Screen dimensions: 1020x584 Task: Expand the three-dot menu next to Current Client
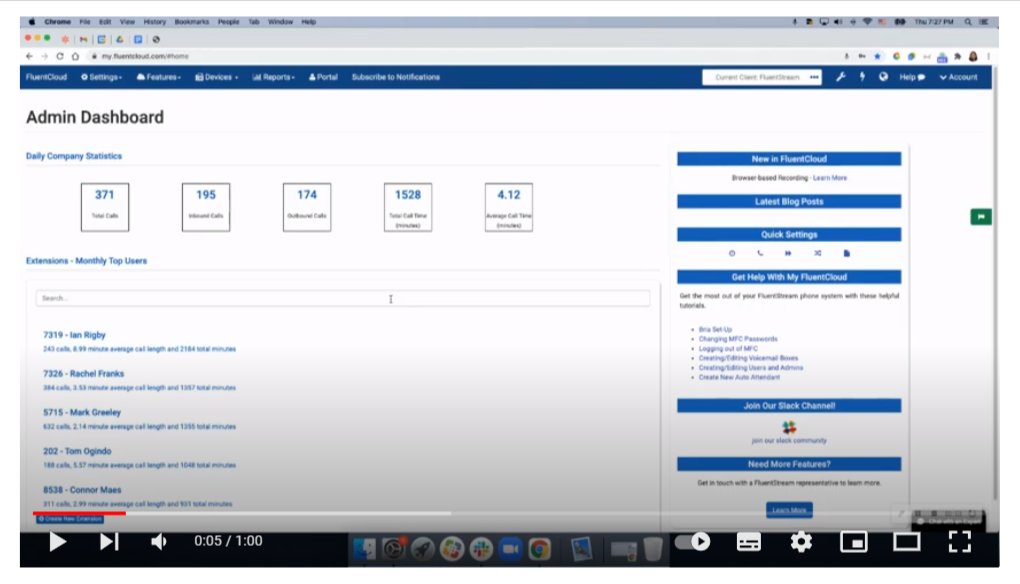815,77
